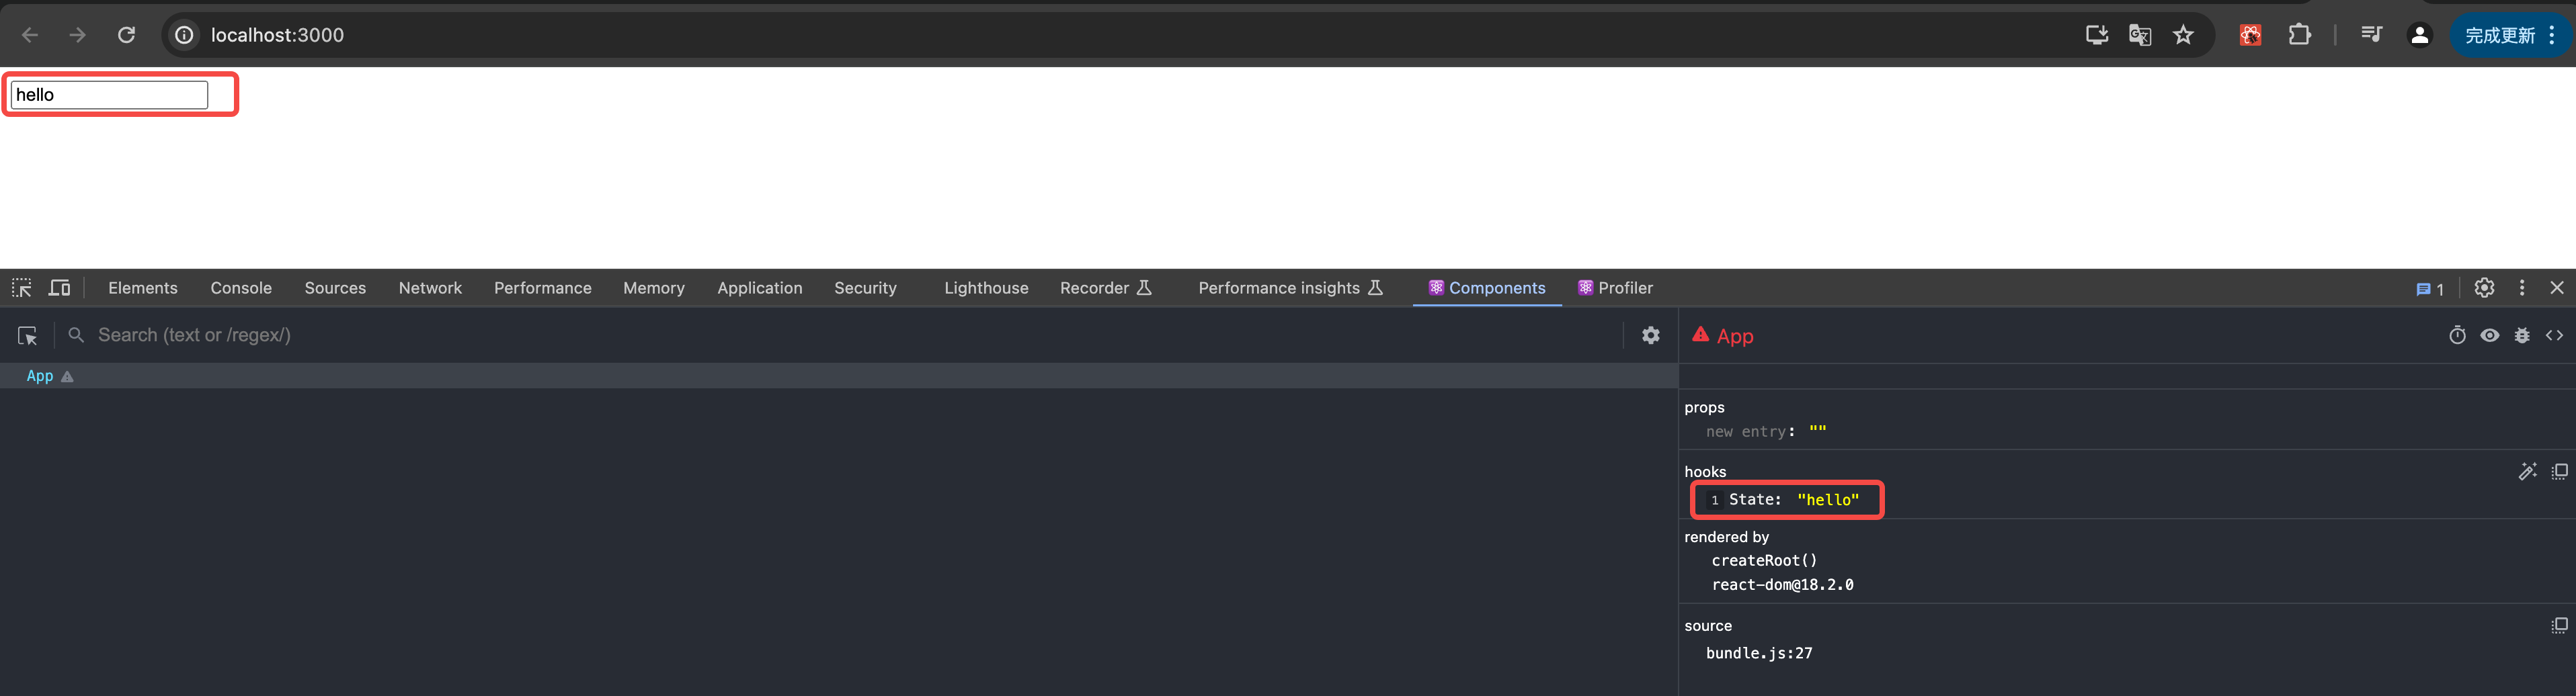The width and height of the screenshot is (2576, 696).
Task: Open the Extensions puzzle menu
Action: click(x=2299, y=35)
